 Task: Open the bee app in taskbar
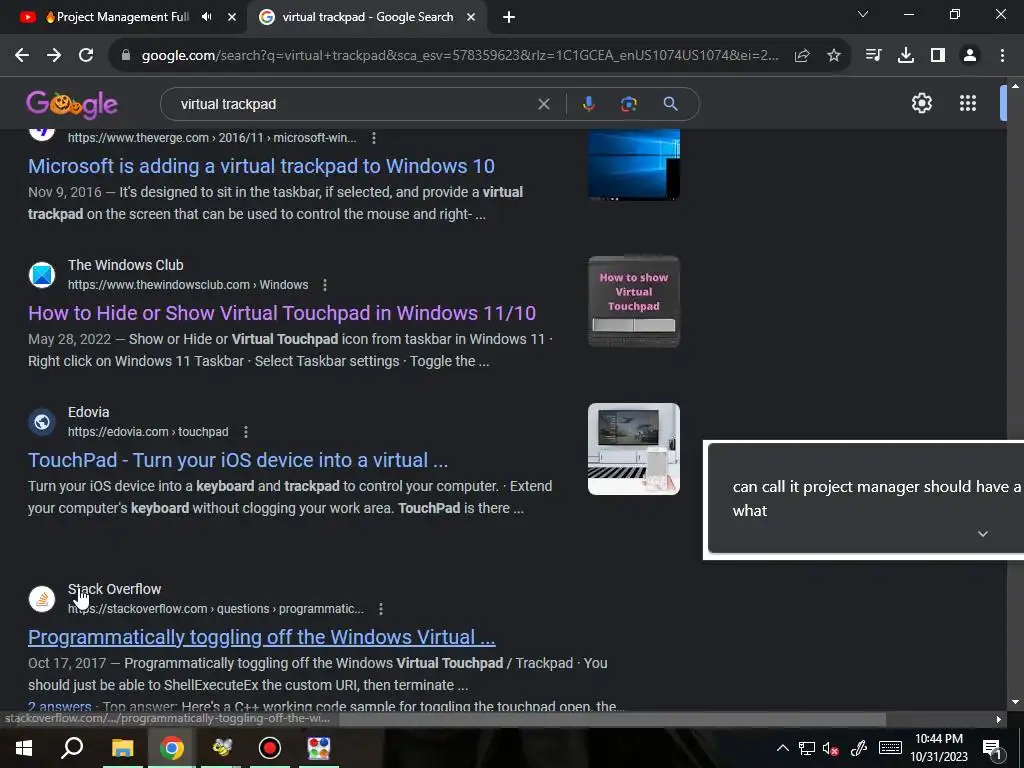pos(222,748)
